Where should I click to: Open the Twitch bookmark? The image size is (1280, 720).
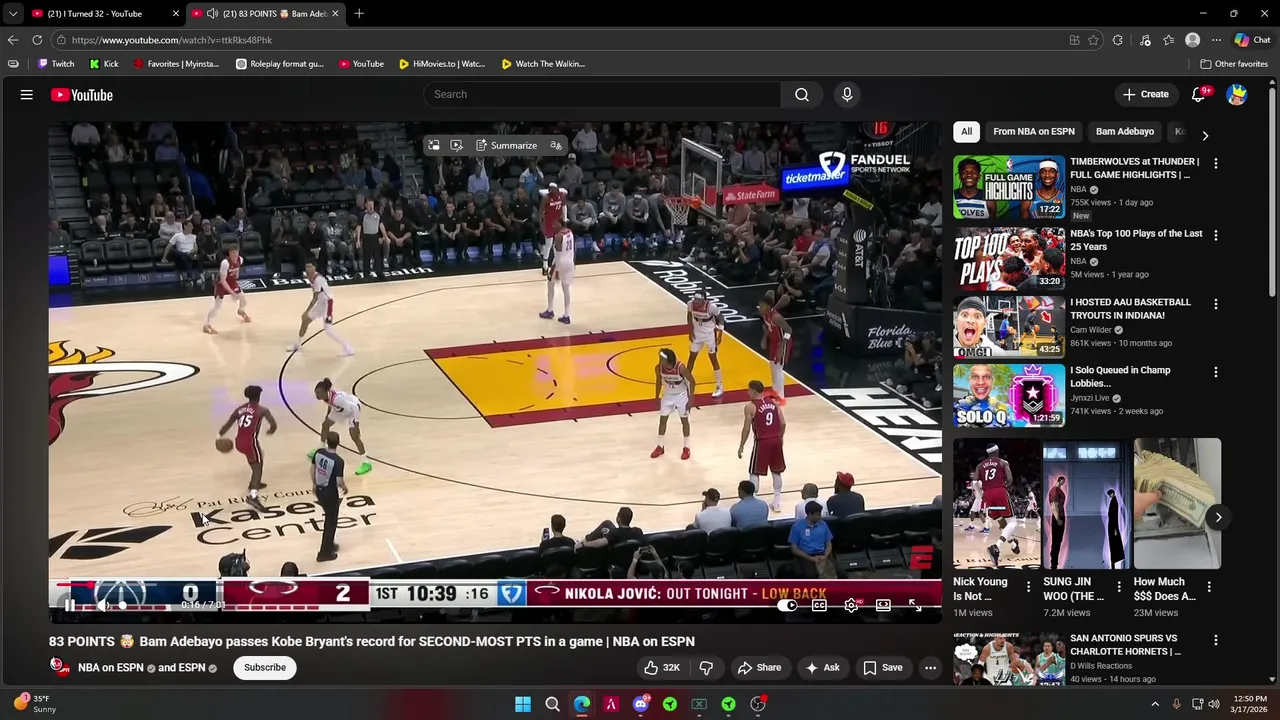pyautogui.click(x=56, y=64)
